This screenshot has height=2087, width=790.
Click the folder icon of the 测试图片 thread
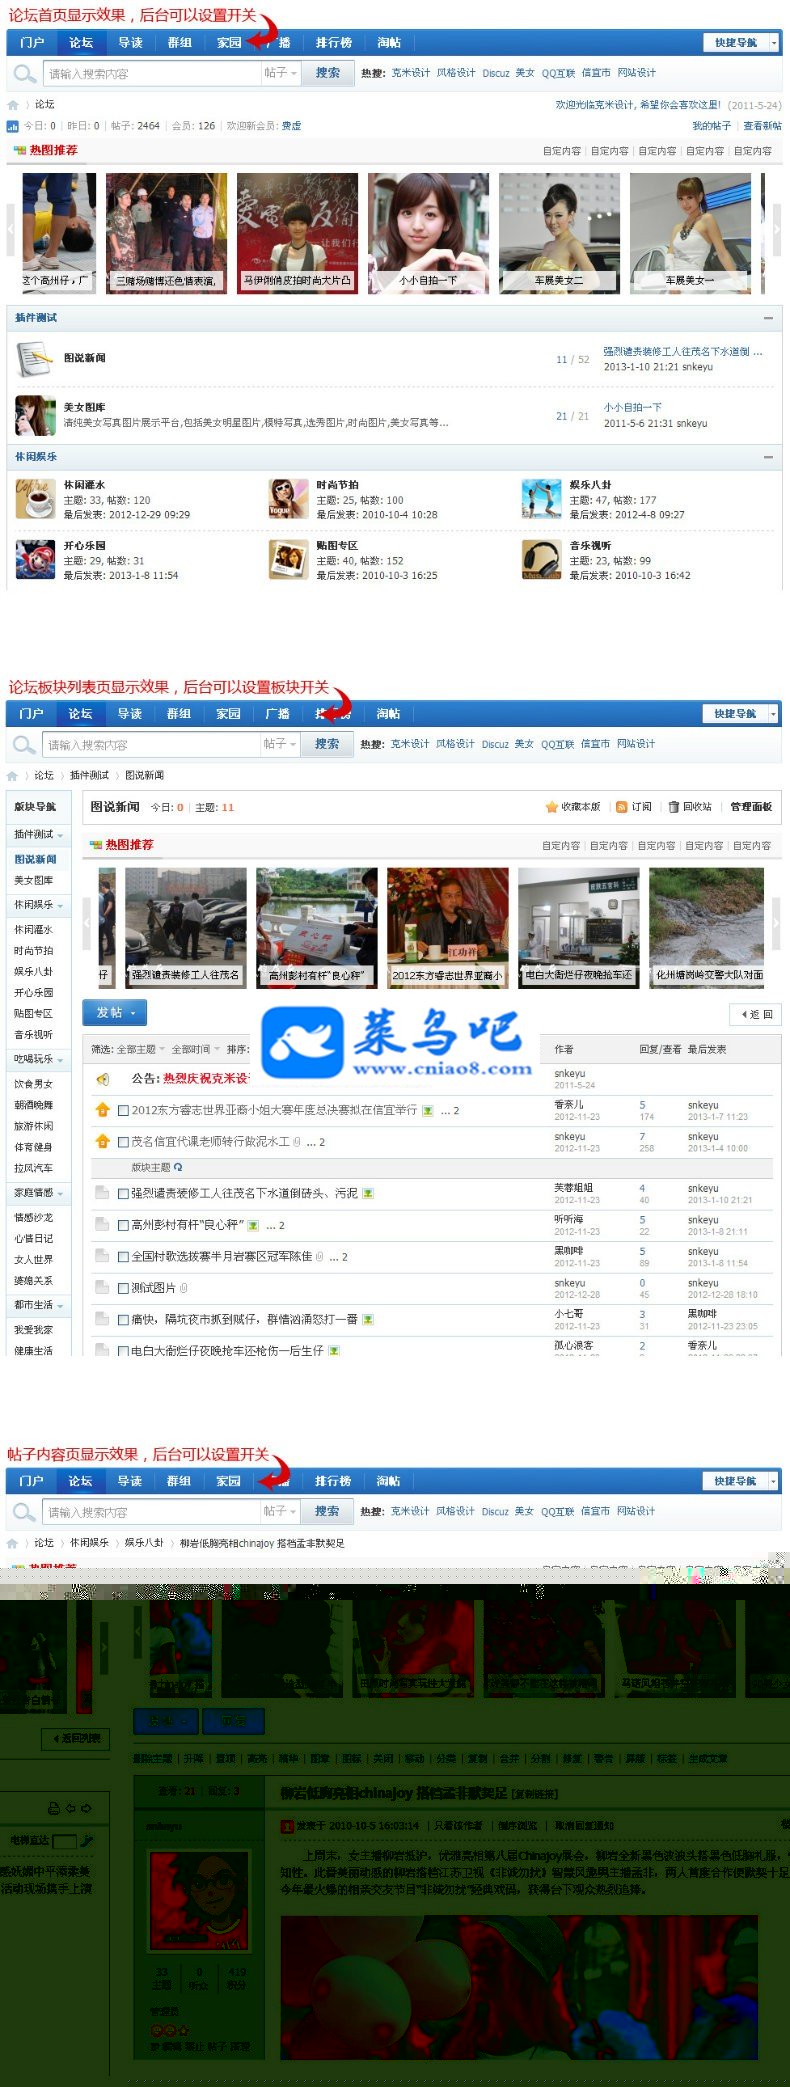[x=102, y=1288]
